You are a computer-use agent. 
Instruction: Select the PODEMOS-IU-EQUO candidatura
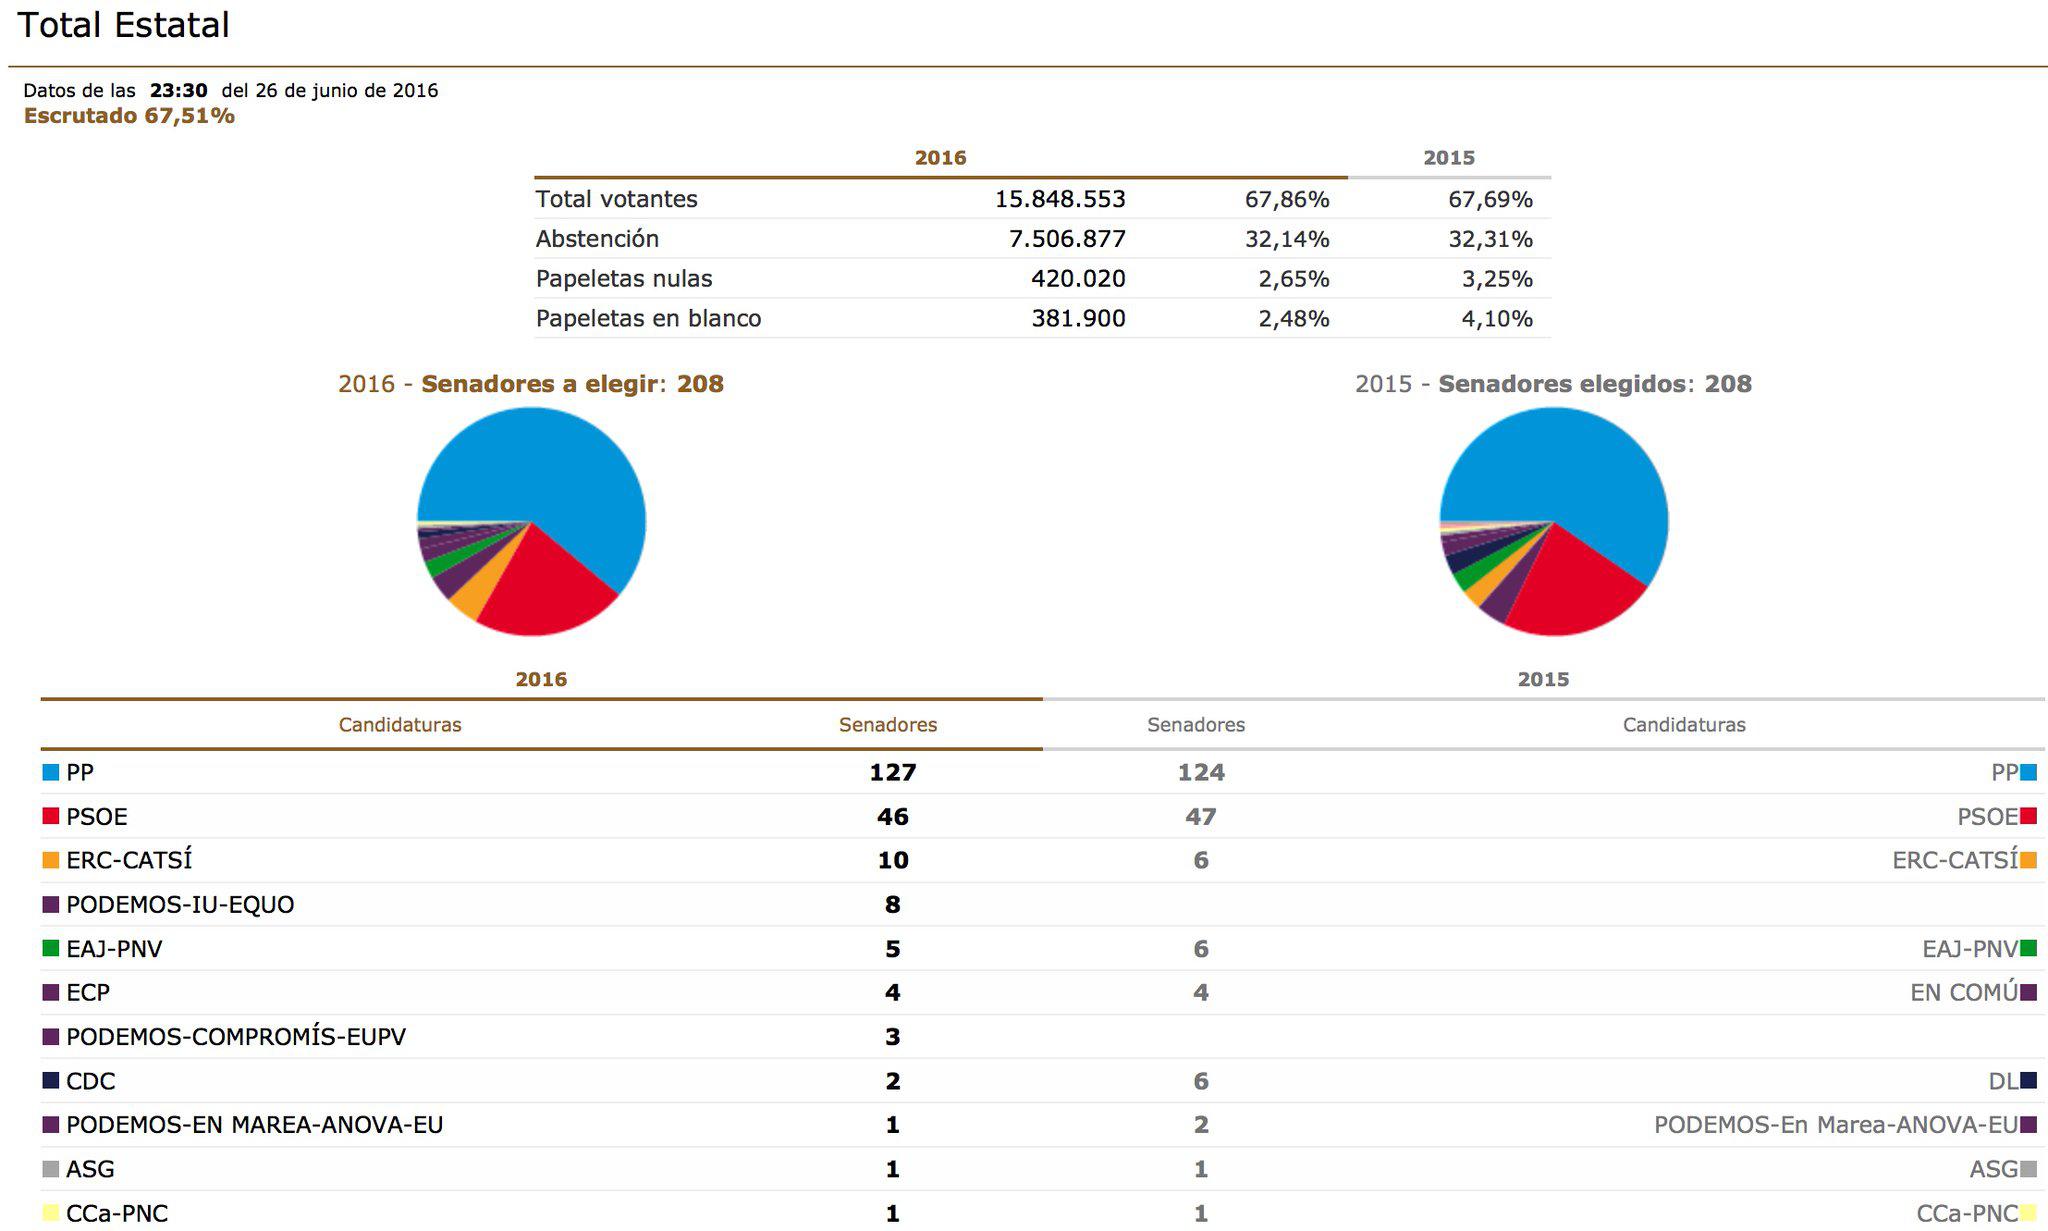(180, 905)
